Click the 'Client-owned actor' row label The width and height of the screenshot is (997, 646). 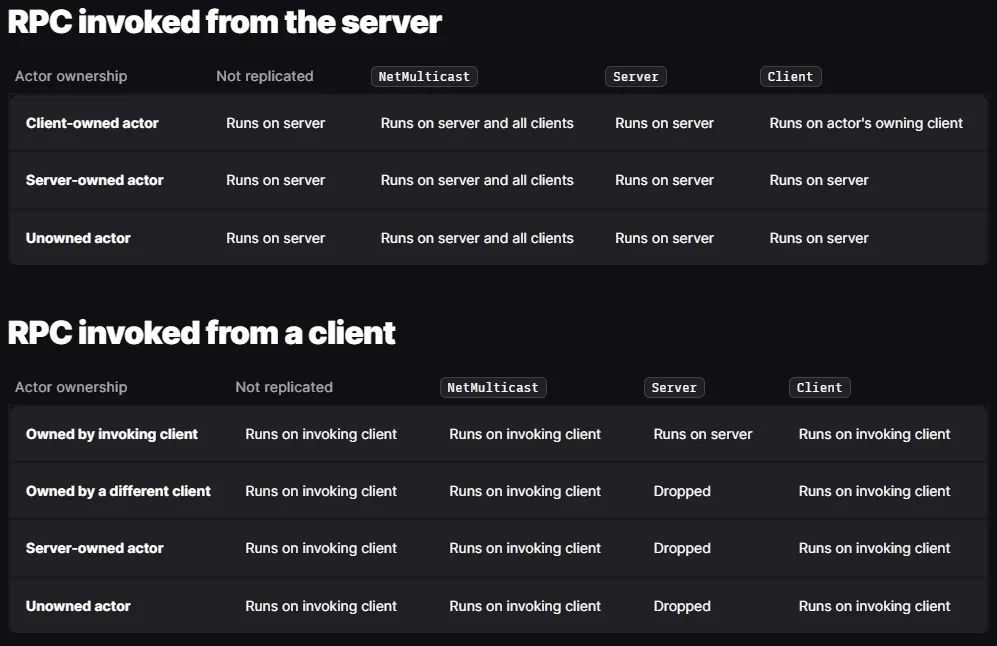(92, 123)
